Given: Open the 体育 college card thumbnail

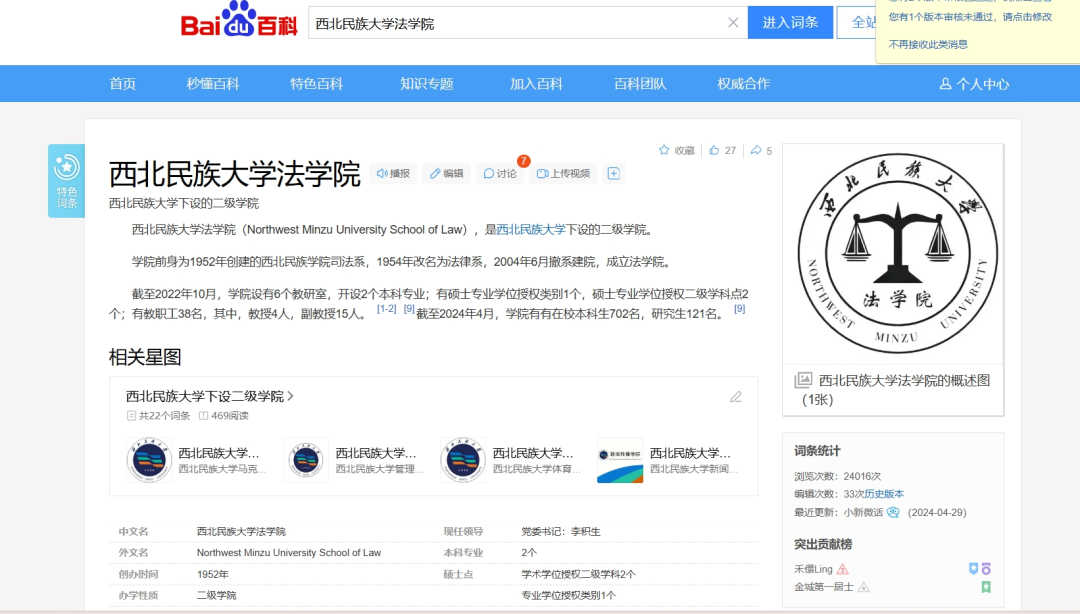Looking at the screenshot, I should tap(463, 460).
